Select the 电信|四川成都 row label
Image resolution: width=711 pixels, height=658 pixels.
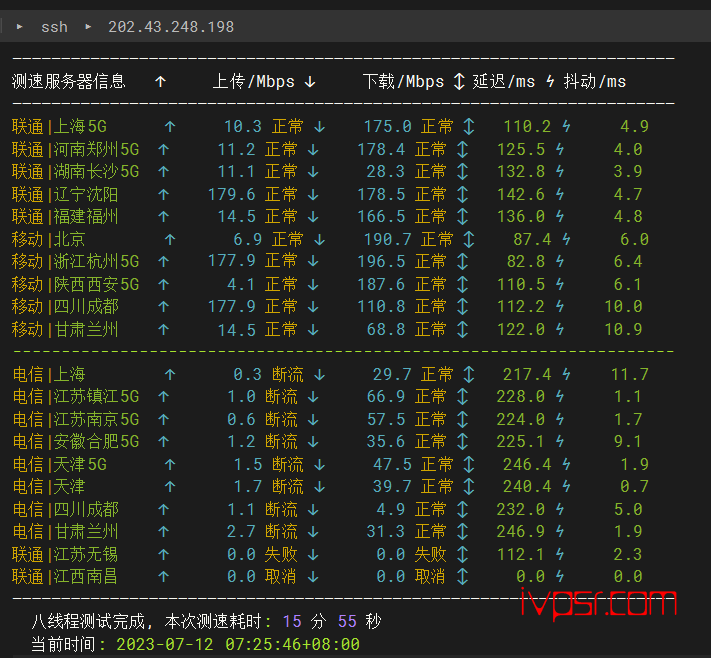point(66,509)
